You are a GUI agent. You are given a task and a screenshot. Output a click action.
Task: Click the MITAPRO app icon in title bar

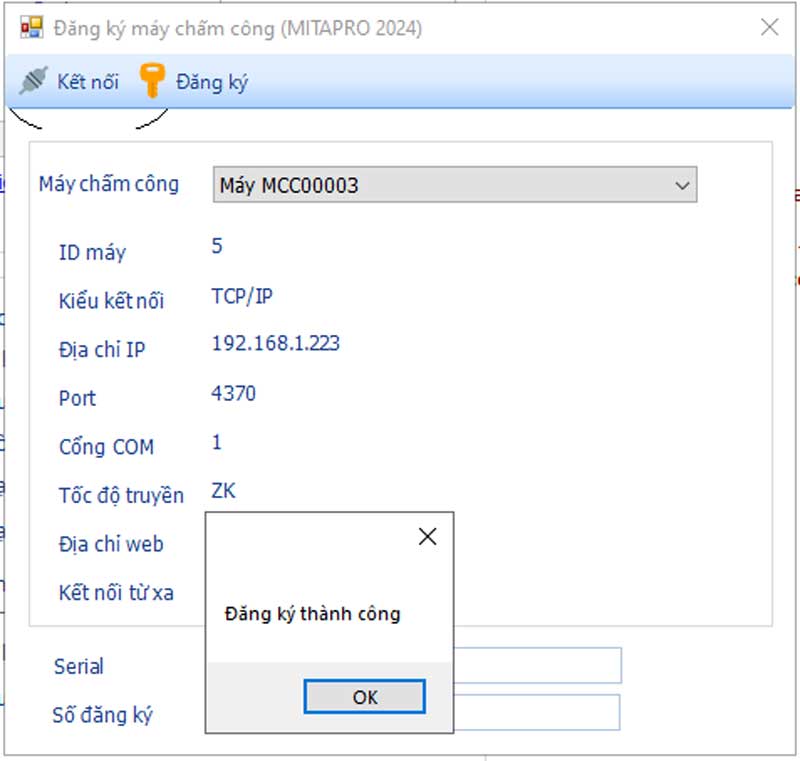point(32,28)
